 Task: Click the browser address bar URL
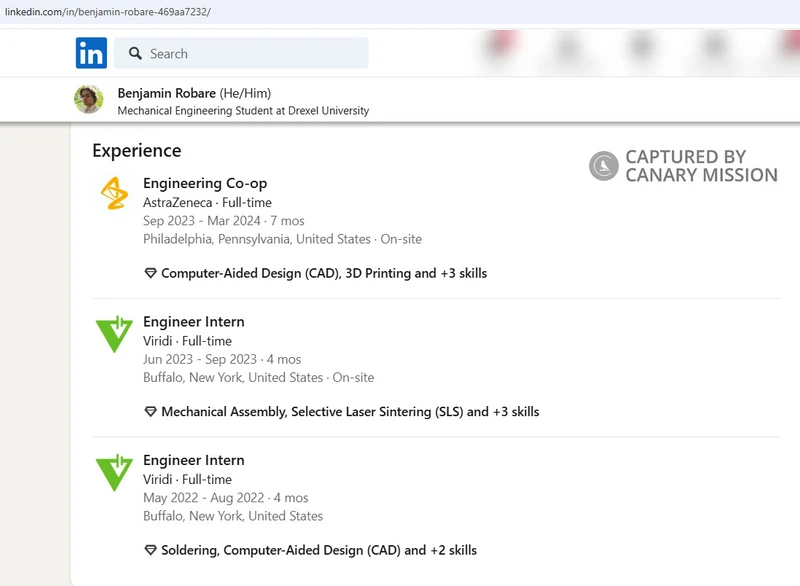[108, 12]
